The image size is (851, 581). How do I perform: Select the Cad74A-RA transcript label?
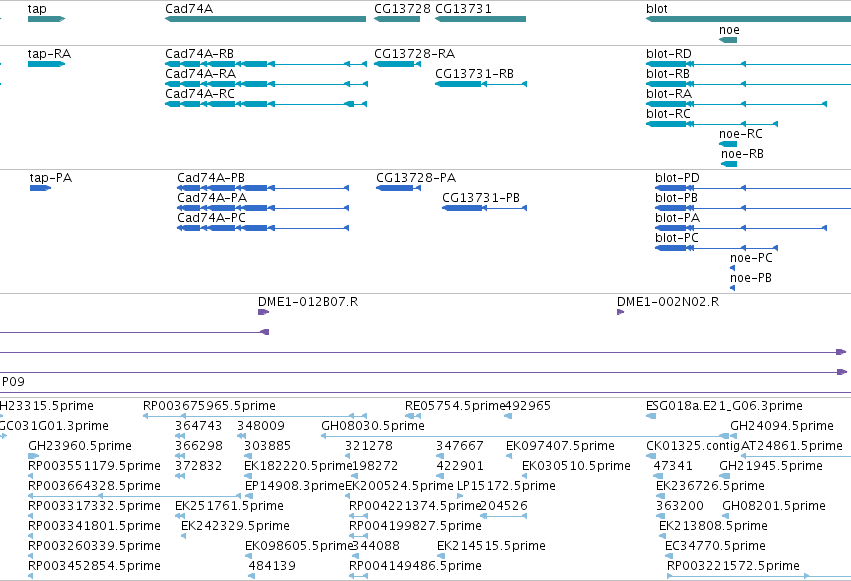(200, 74)
